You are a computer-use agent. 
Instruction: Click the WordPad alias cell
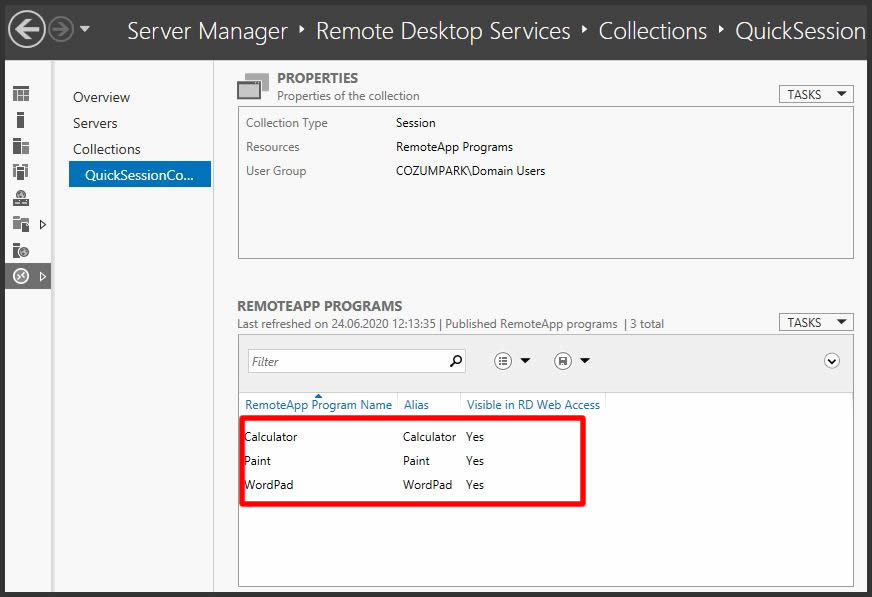pyautogui.click(x=428, y=485)
